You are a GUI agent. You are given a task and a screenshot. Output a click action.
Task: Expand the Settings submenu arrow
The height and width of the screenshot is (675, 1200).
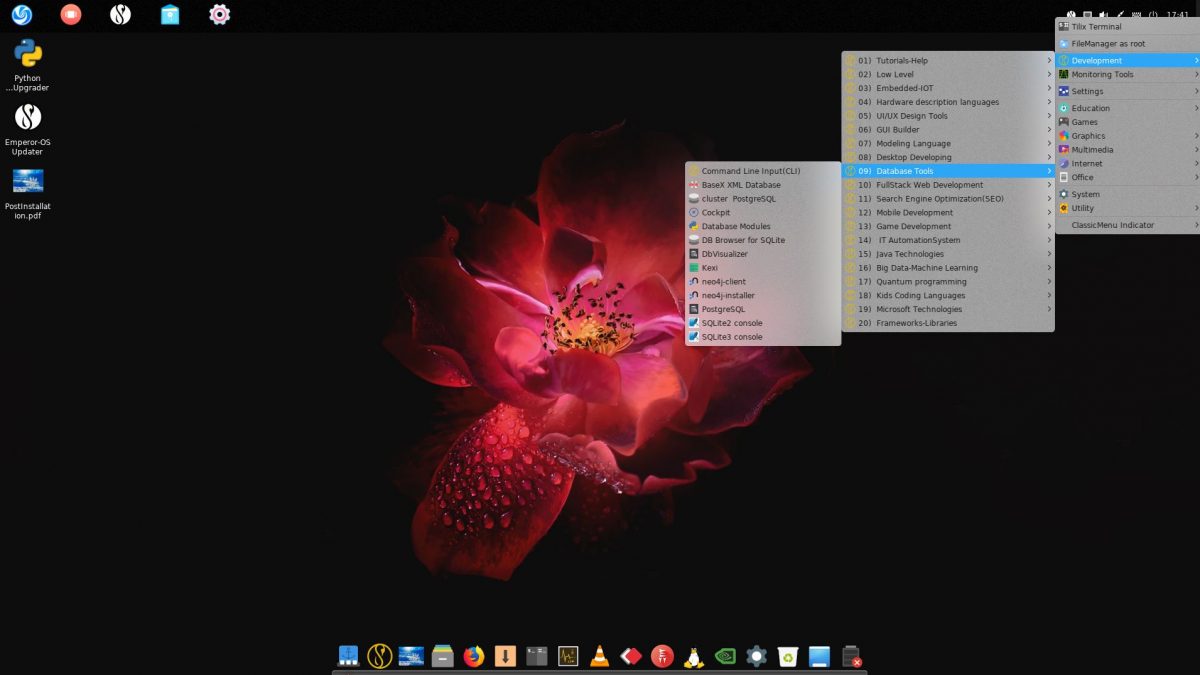(x=1196, y=92)
